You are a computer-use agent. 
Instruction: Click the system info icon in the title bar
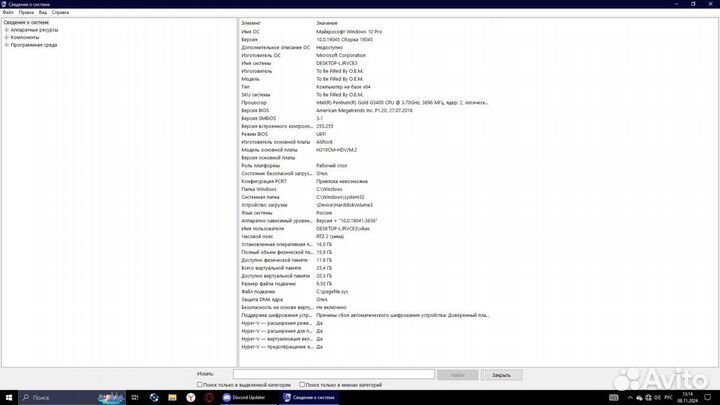click(x=5, y=4)
